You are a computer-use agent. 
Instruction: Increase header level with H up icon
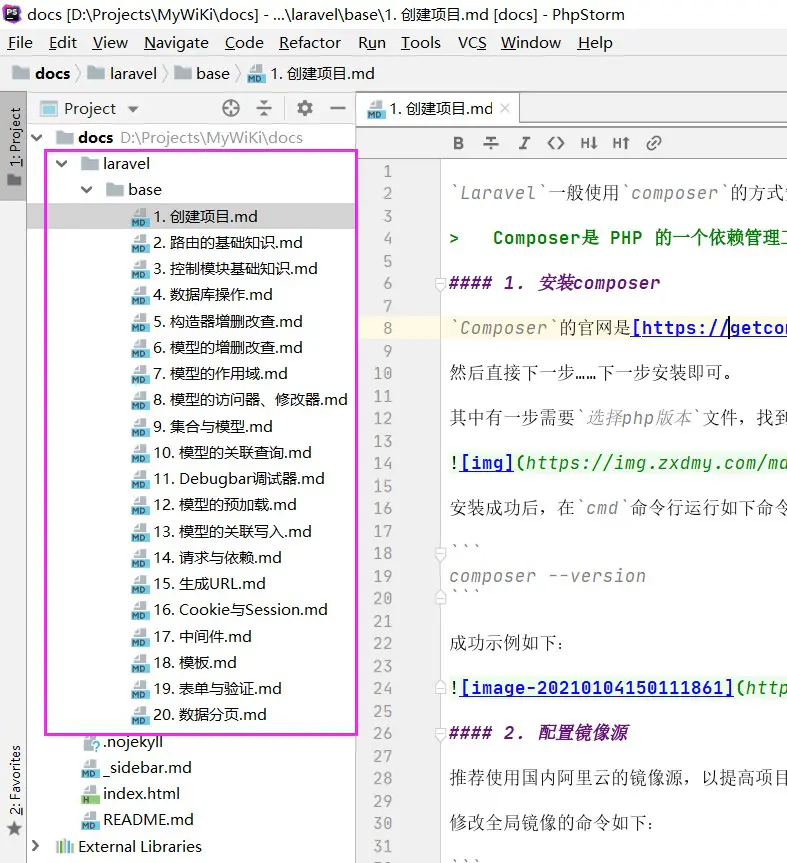(x=621, y=144)
